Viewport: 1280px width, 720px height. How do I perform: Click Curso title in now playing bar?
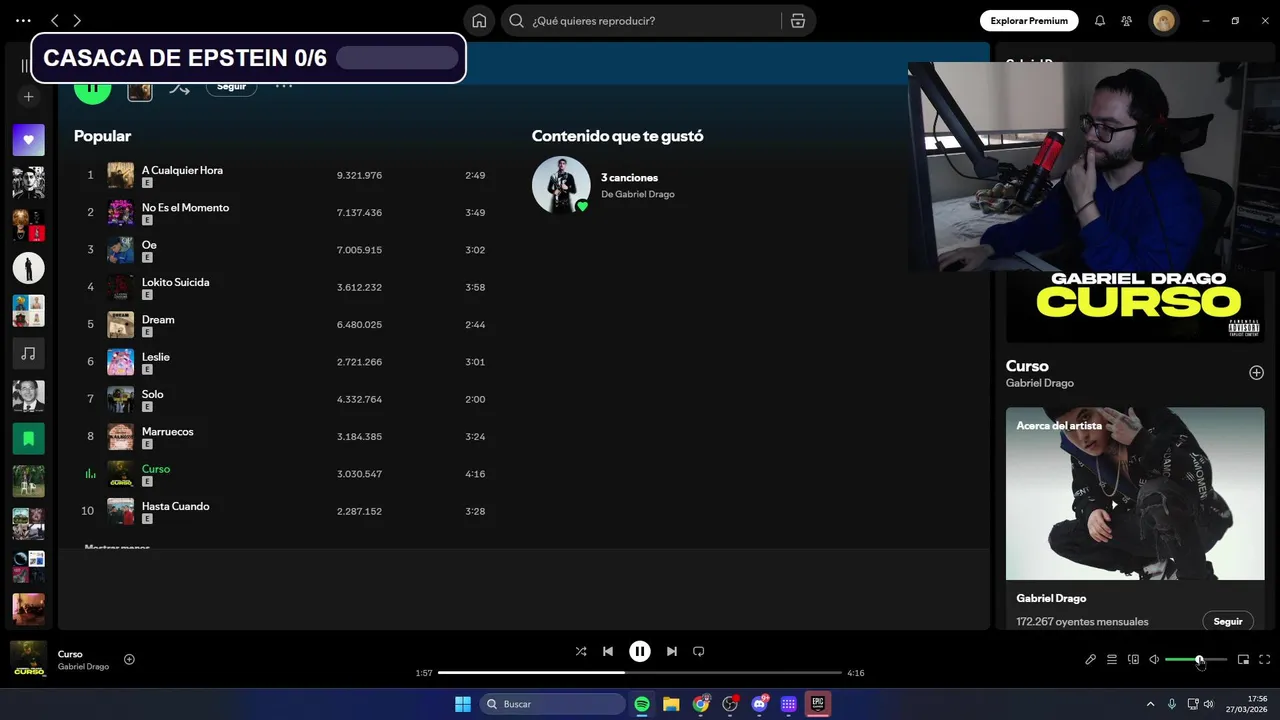click(70, 654)
